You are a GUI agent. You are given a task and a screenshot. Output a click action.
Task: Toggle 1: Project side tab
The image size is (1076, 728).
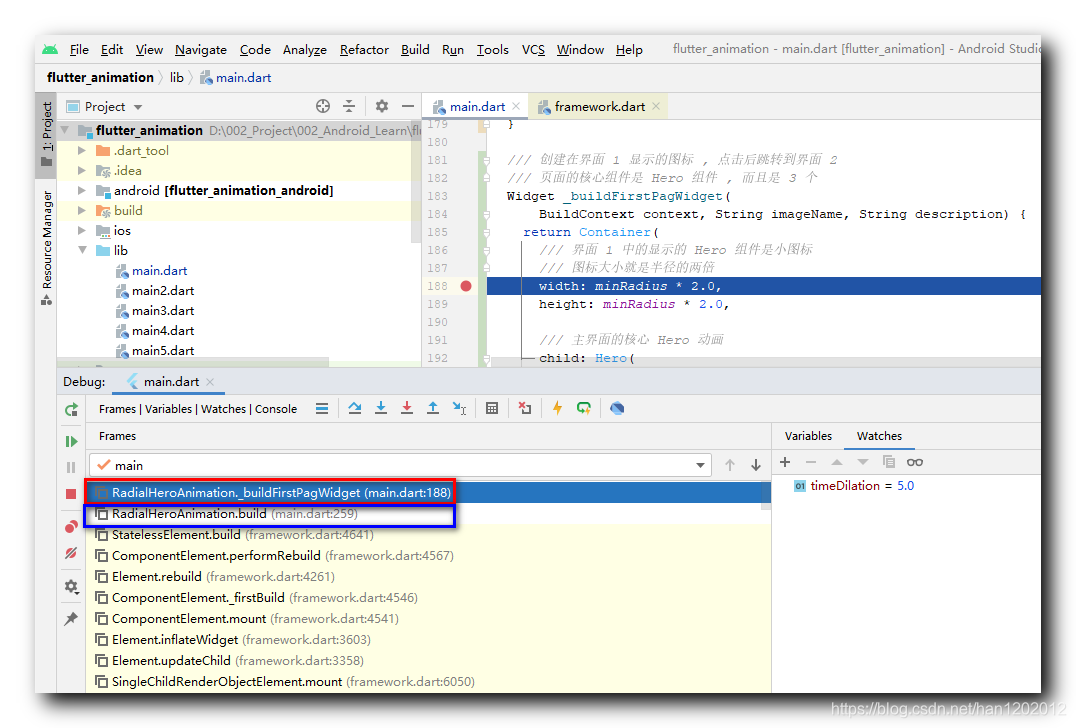(x=46, y=134)
